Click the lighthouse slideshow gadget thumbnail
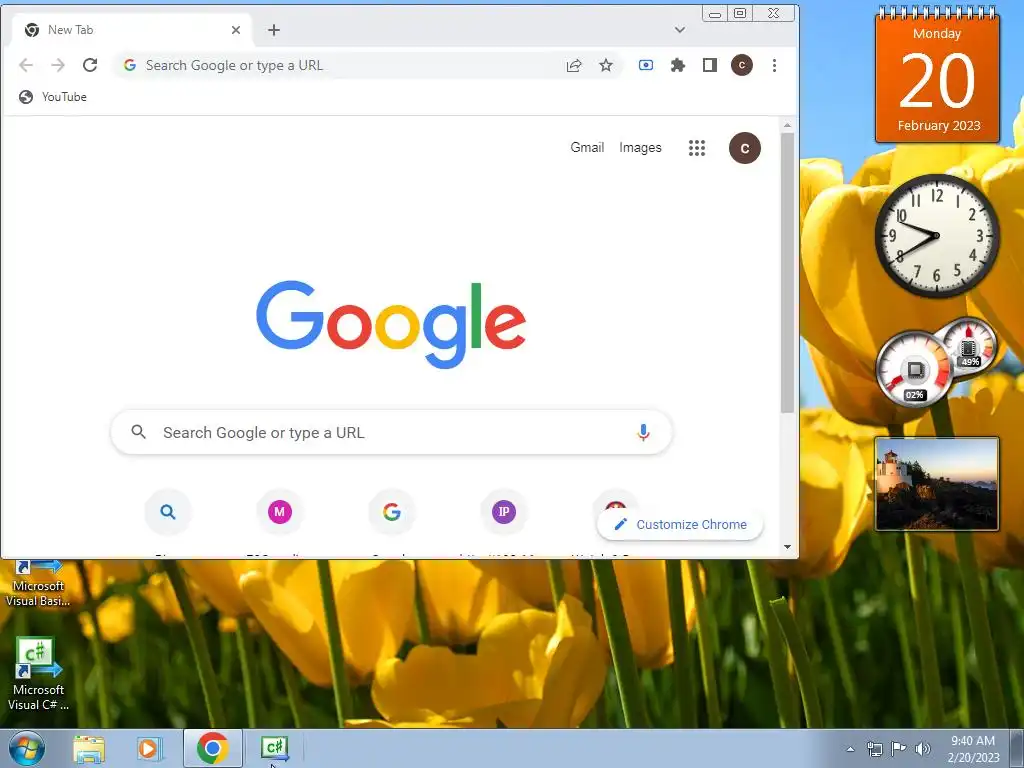 point(936,484)
